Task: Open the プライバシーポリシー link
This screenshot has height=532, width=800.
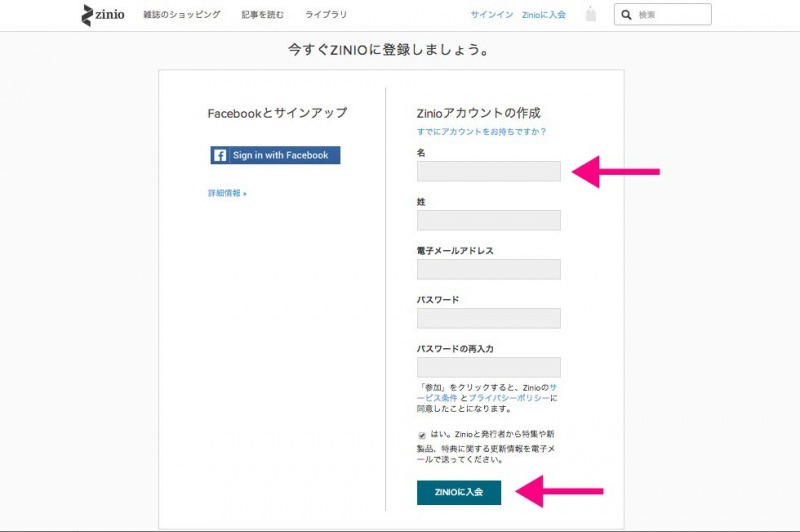Action: click(509, 397)
